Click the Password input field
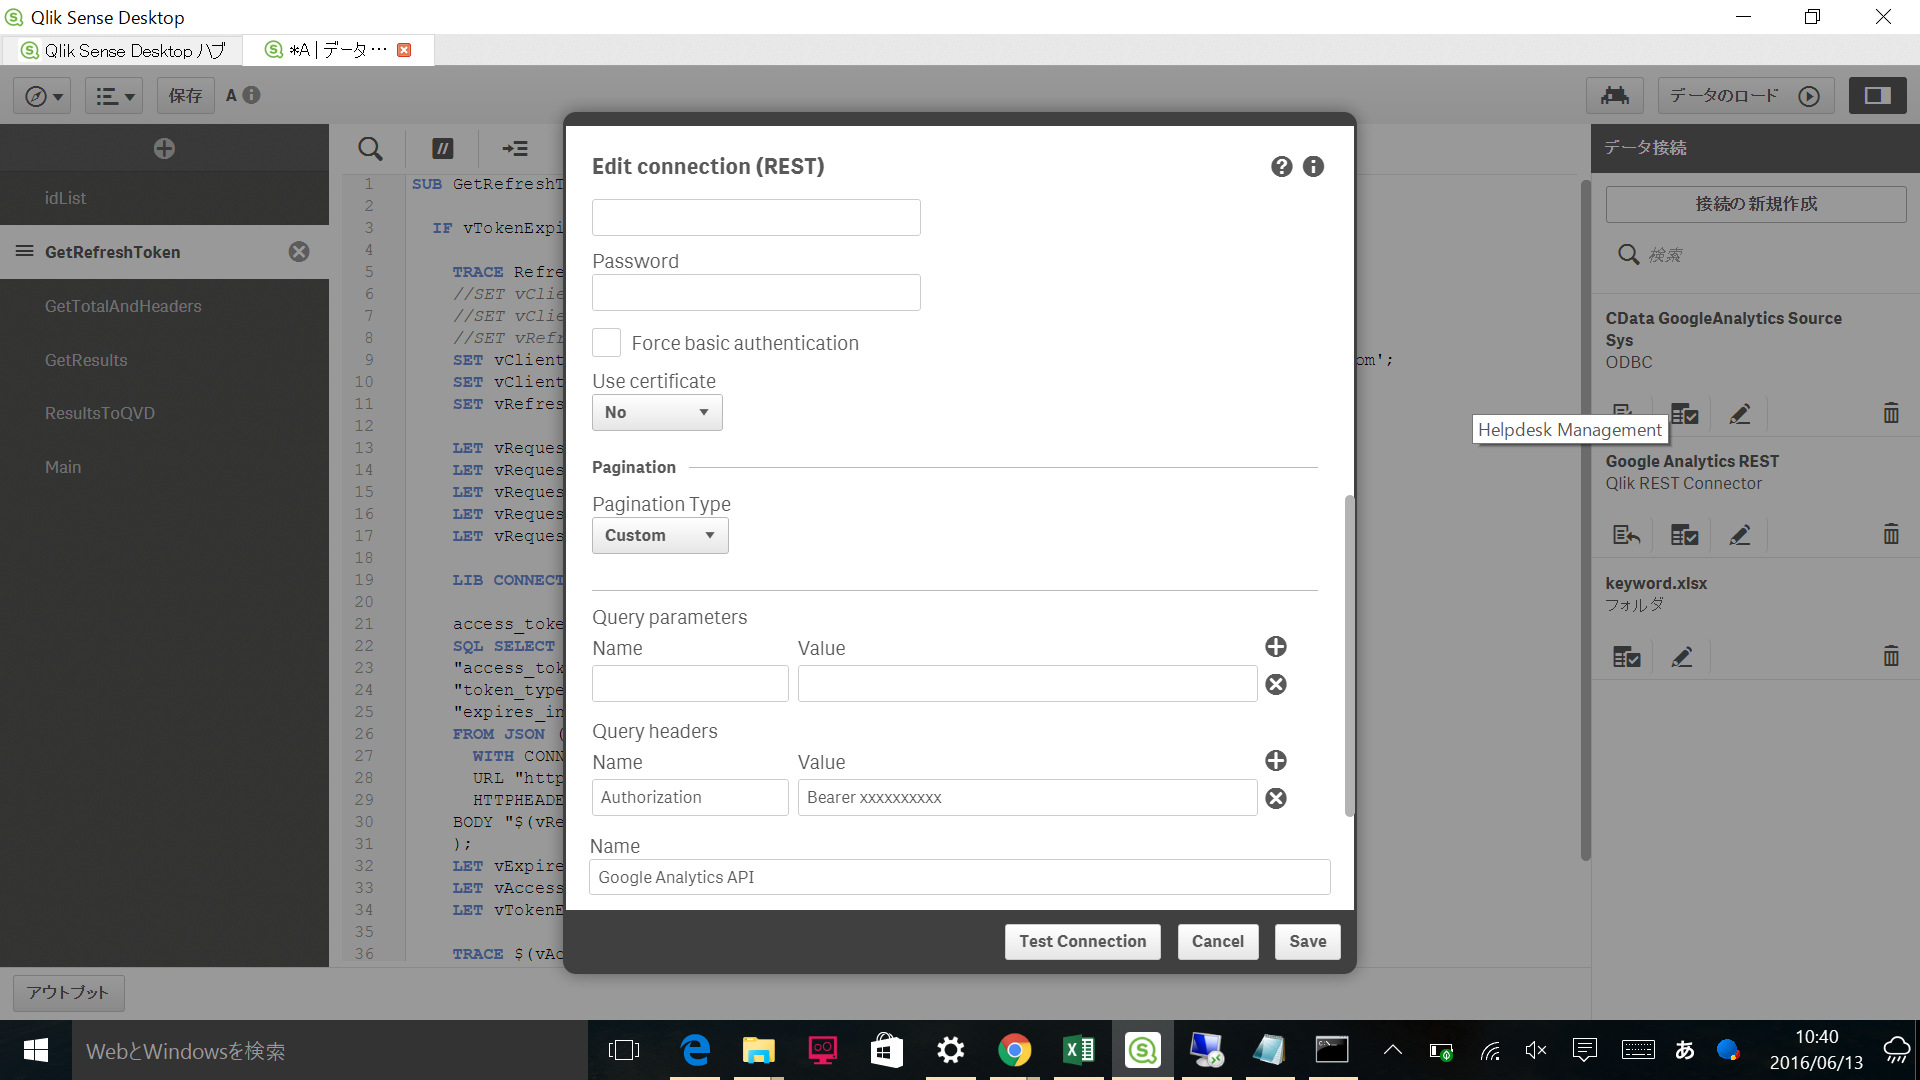Image resolution: width=1920 pixels, height=1080 pixels. 756,293
